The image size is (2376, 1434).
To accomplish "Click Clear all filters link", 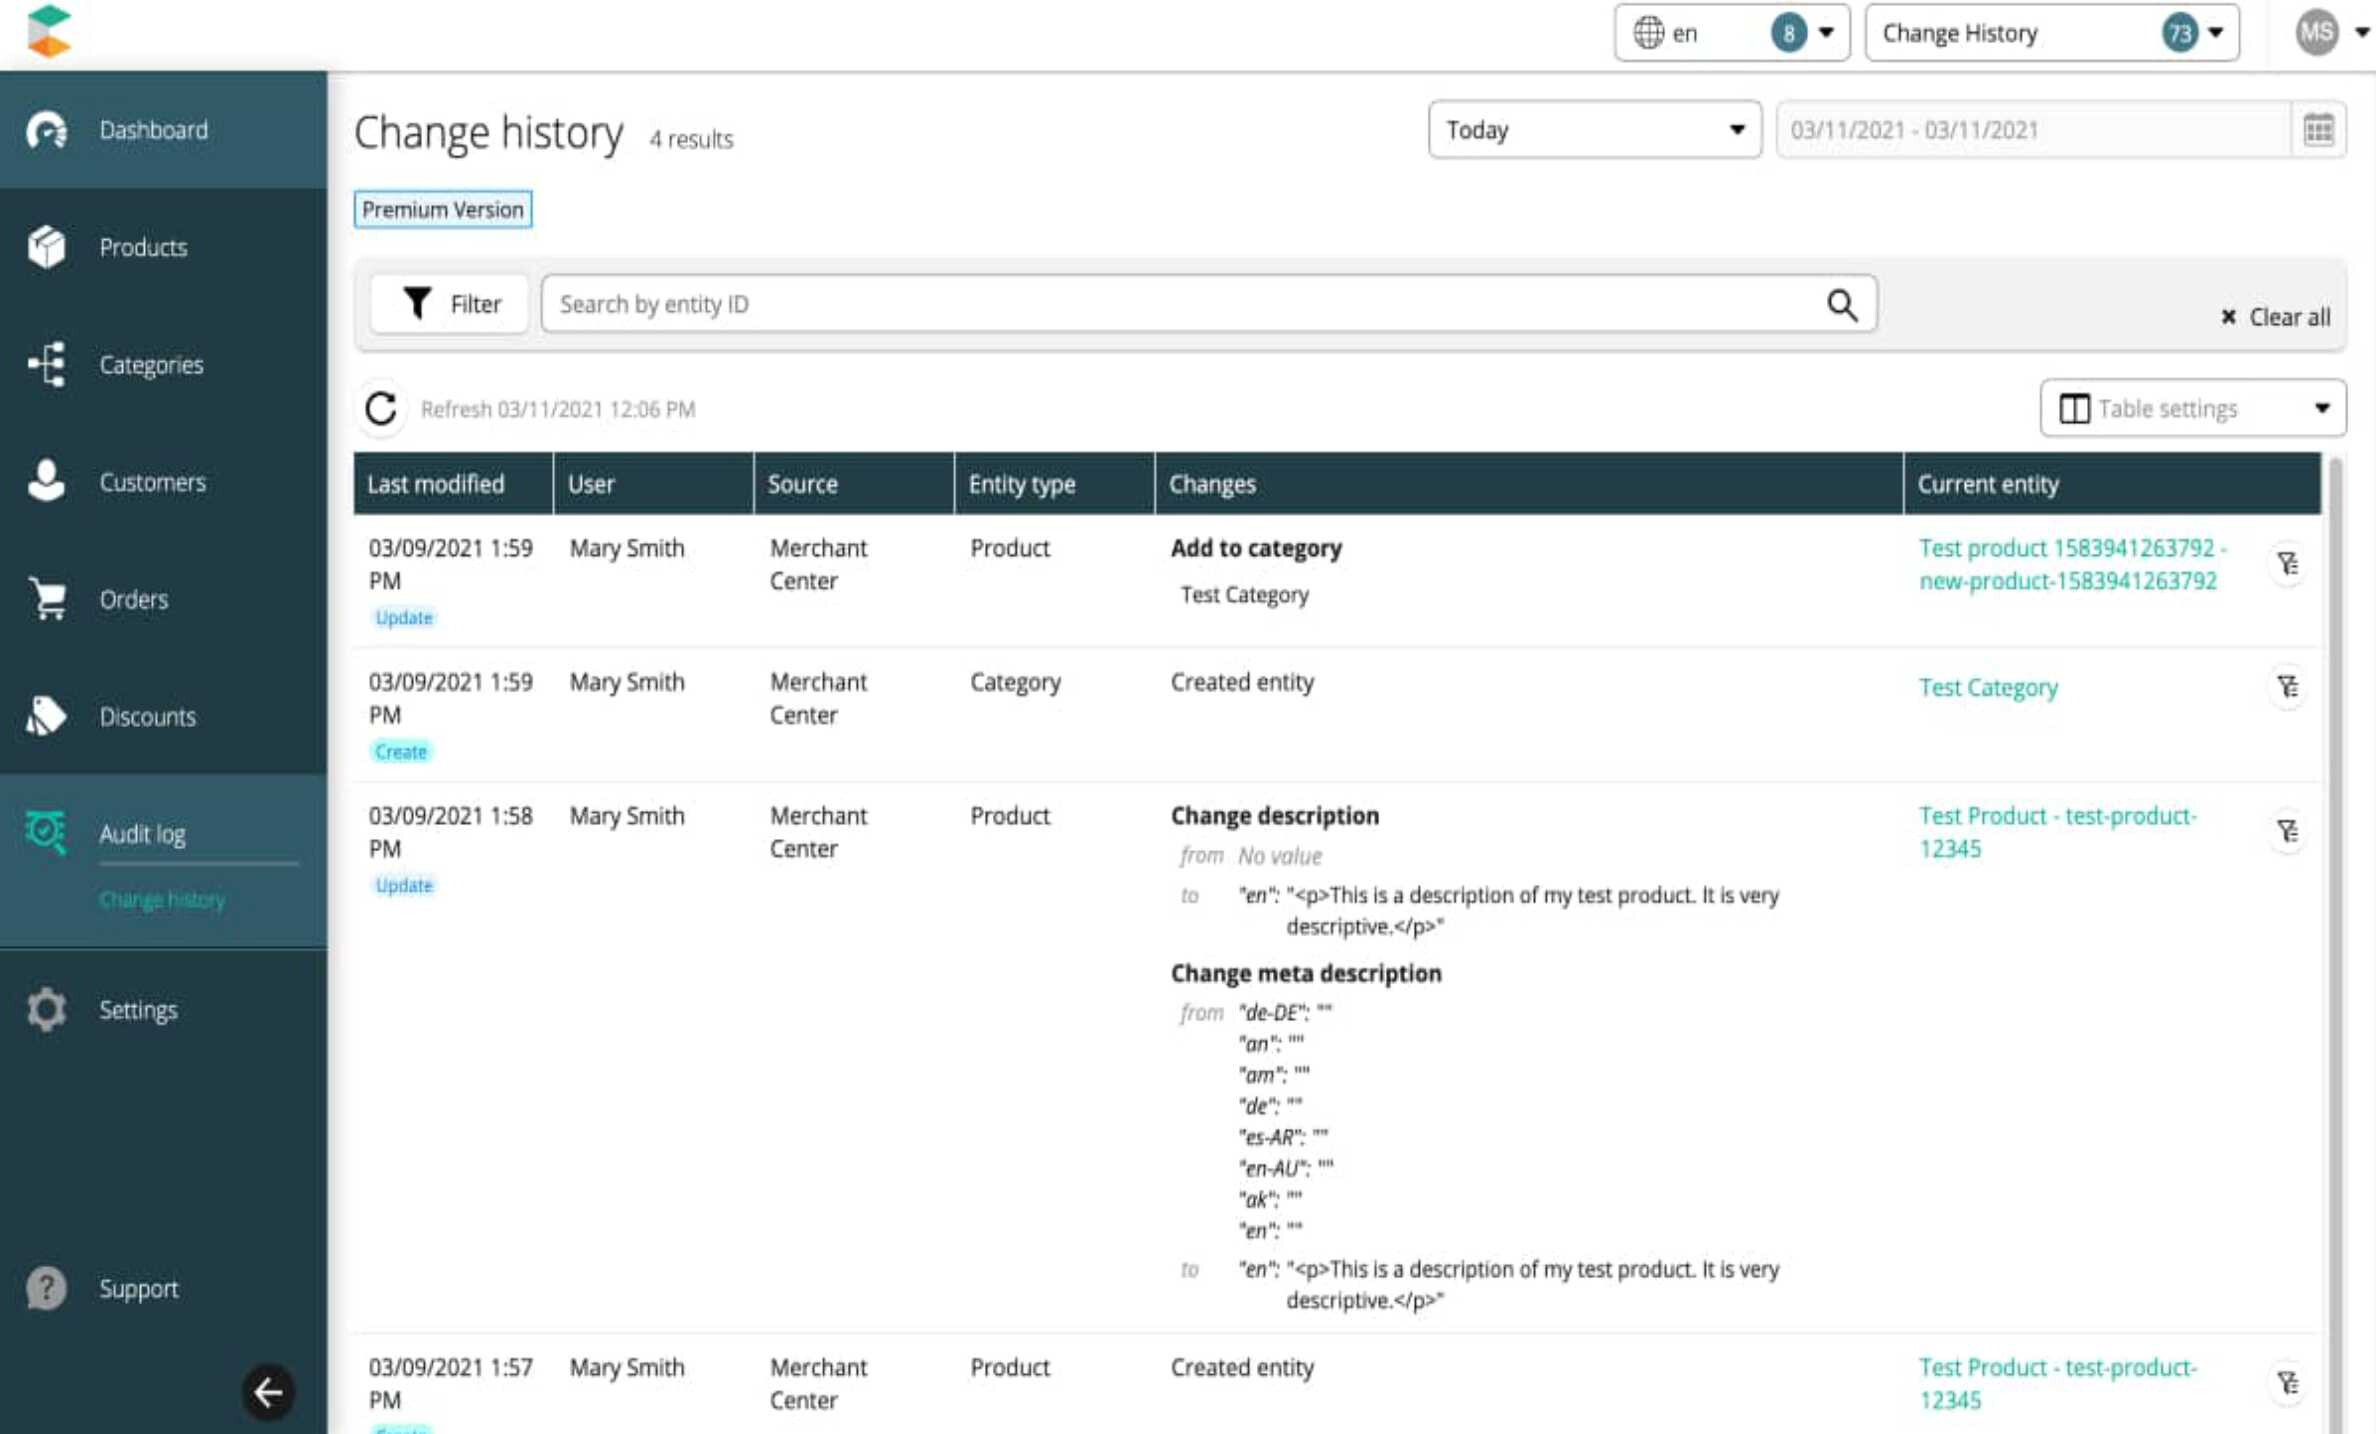I will pos(2272,316).
